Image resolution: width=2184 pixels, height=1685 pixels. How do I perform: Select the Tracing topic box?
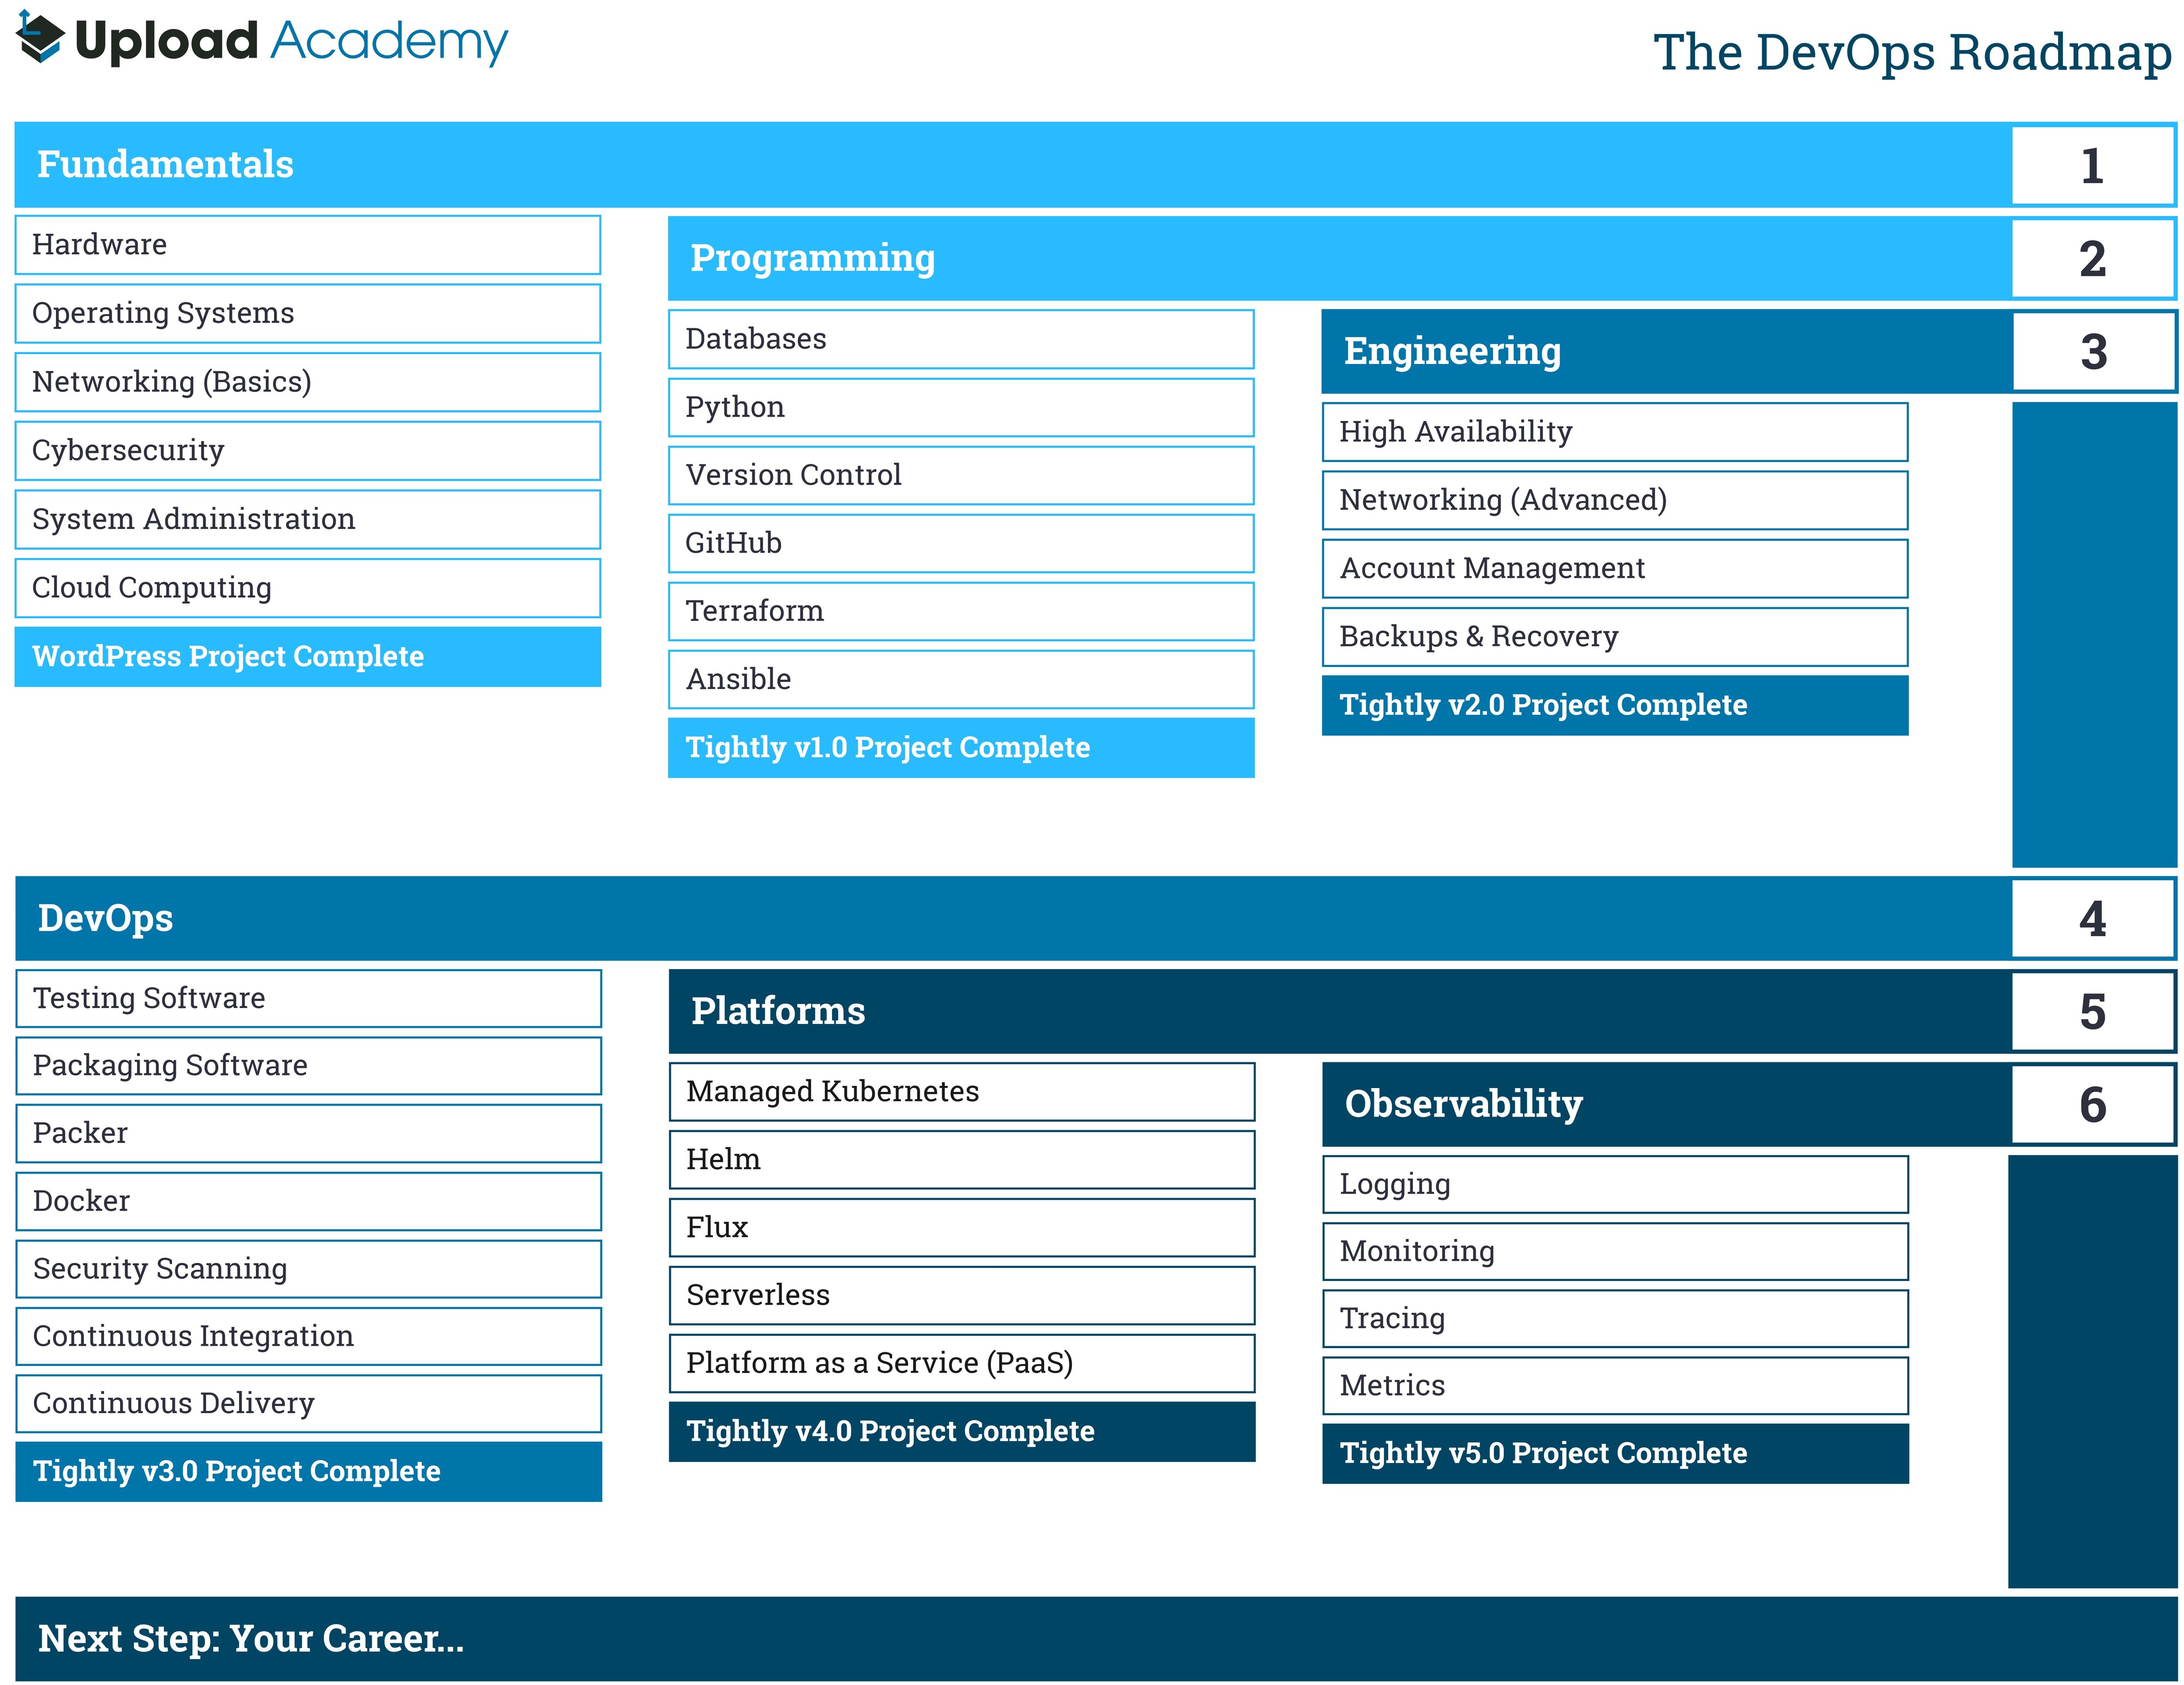(1614, 1318)
